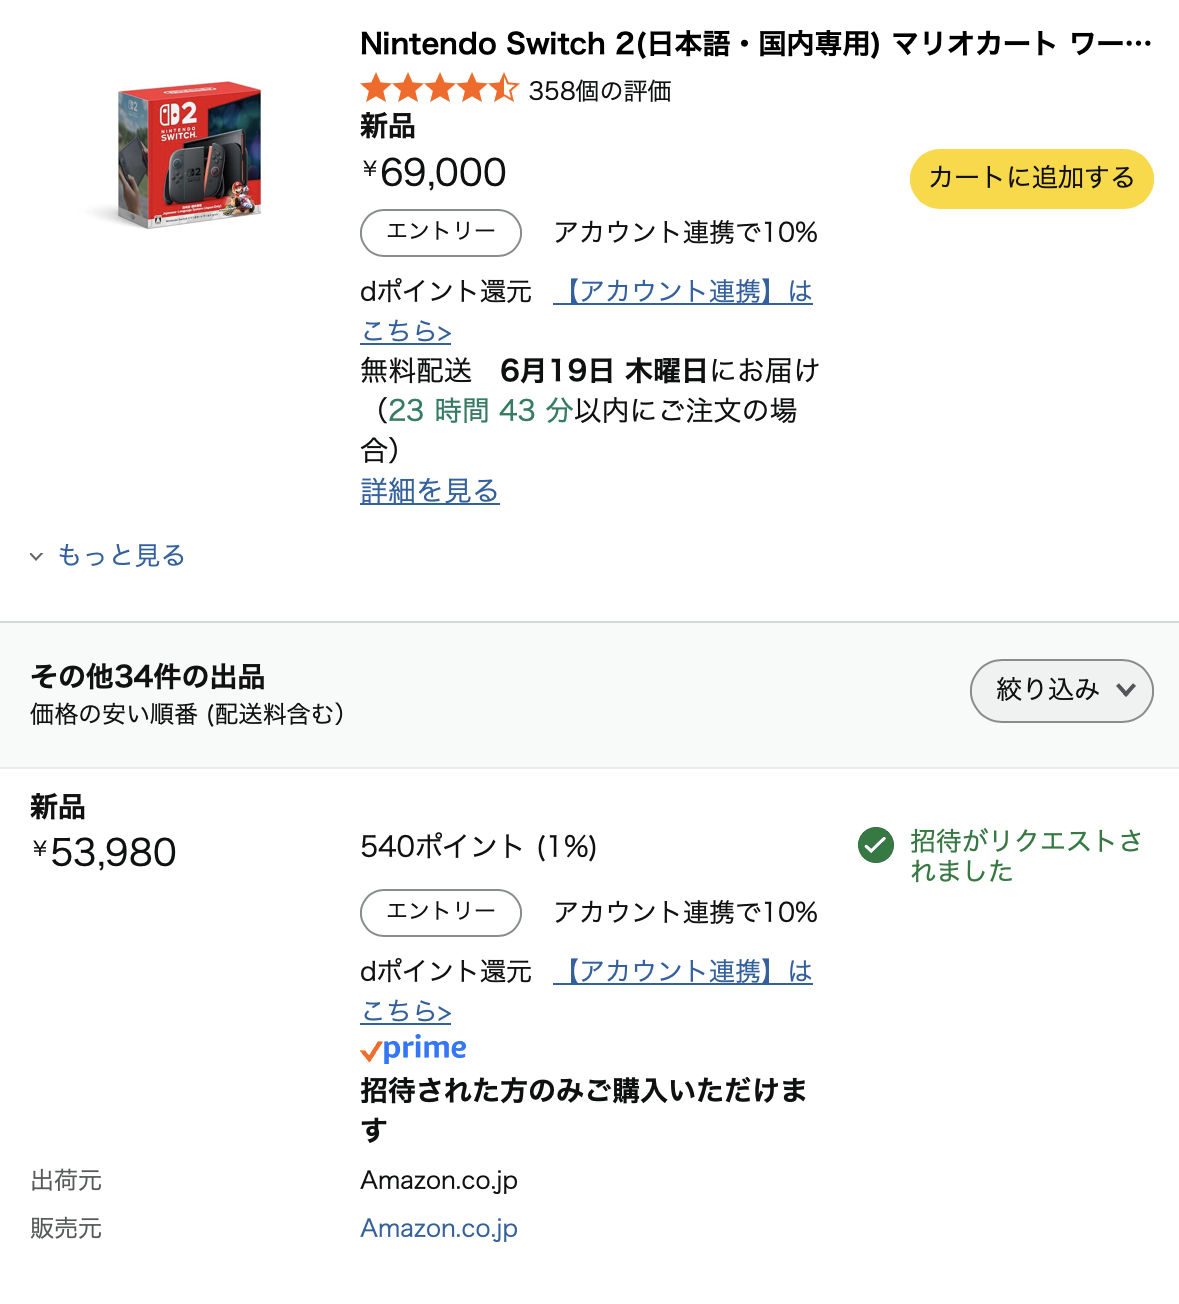Open the Amazon.co.jp seller link beside 販売元
This screenshot has height=1304, width=1179.
click(x=439, y=1228)
